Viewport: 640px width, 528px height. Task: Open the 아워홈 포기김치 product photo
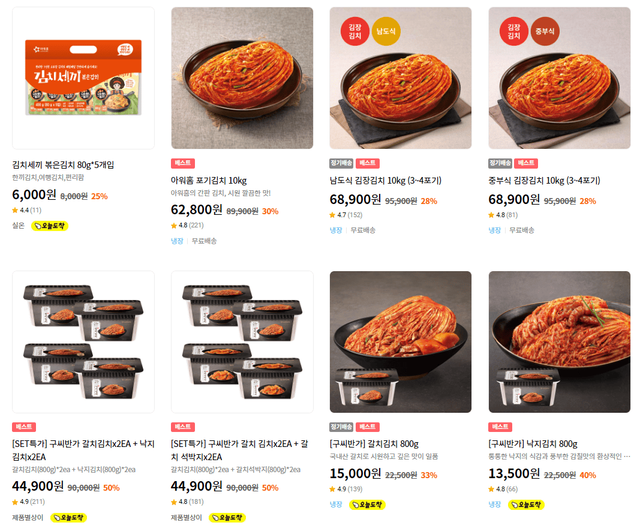(x=242, y=78)
